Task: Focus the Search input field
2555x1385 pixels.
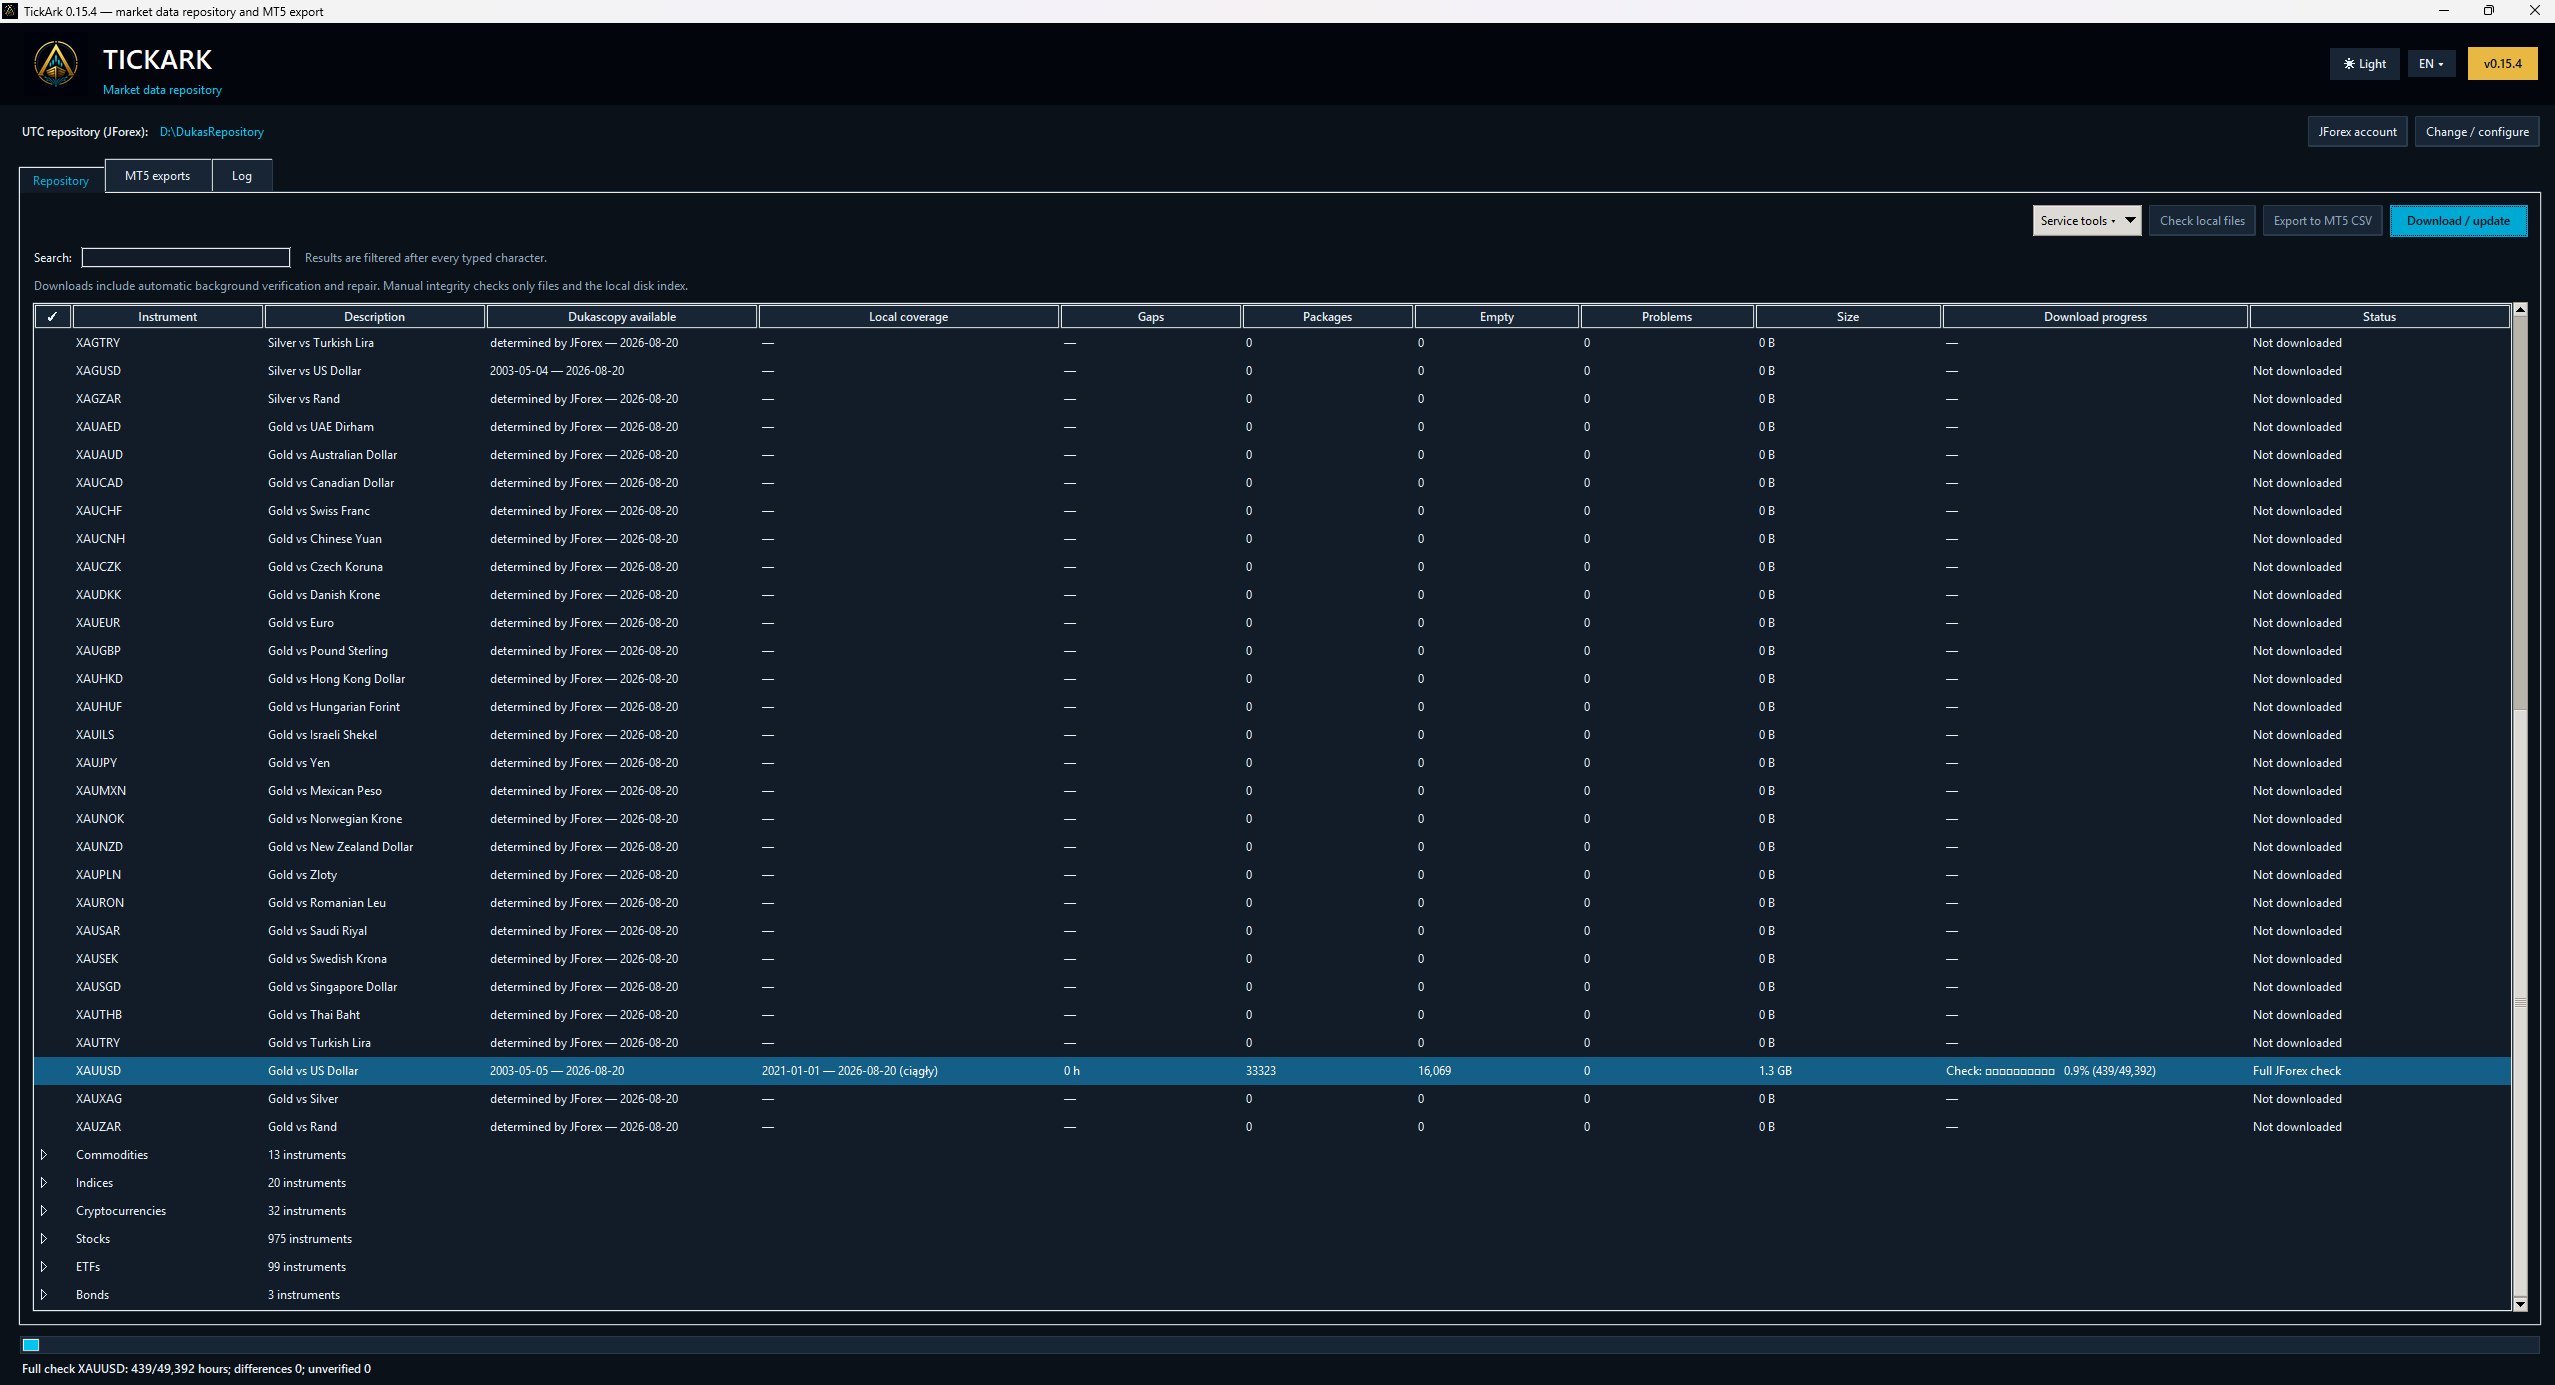Action: coord(186,258)
